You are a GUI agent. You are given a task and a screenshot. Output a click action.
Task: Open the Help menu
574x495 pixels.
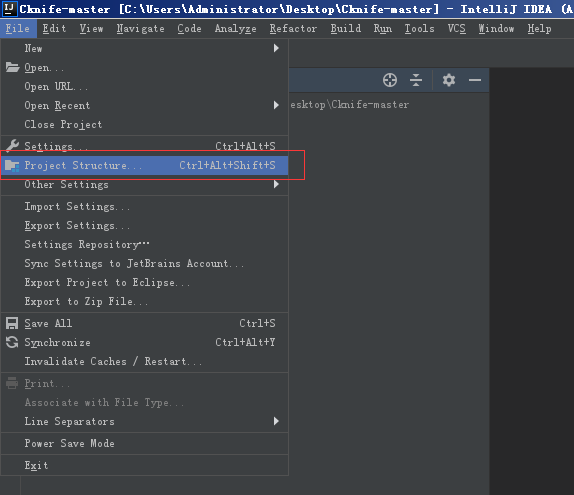point(539,29)
